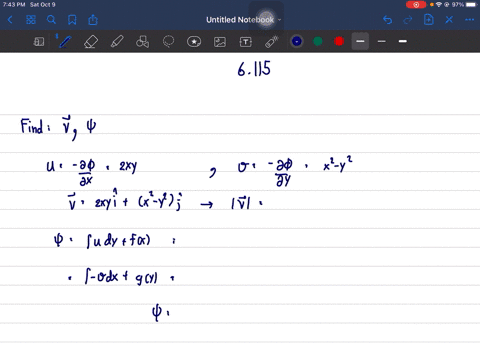Viewport: 480px width, 360px height.
Task: Choose the red pen color
Action: pos(339,41)
